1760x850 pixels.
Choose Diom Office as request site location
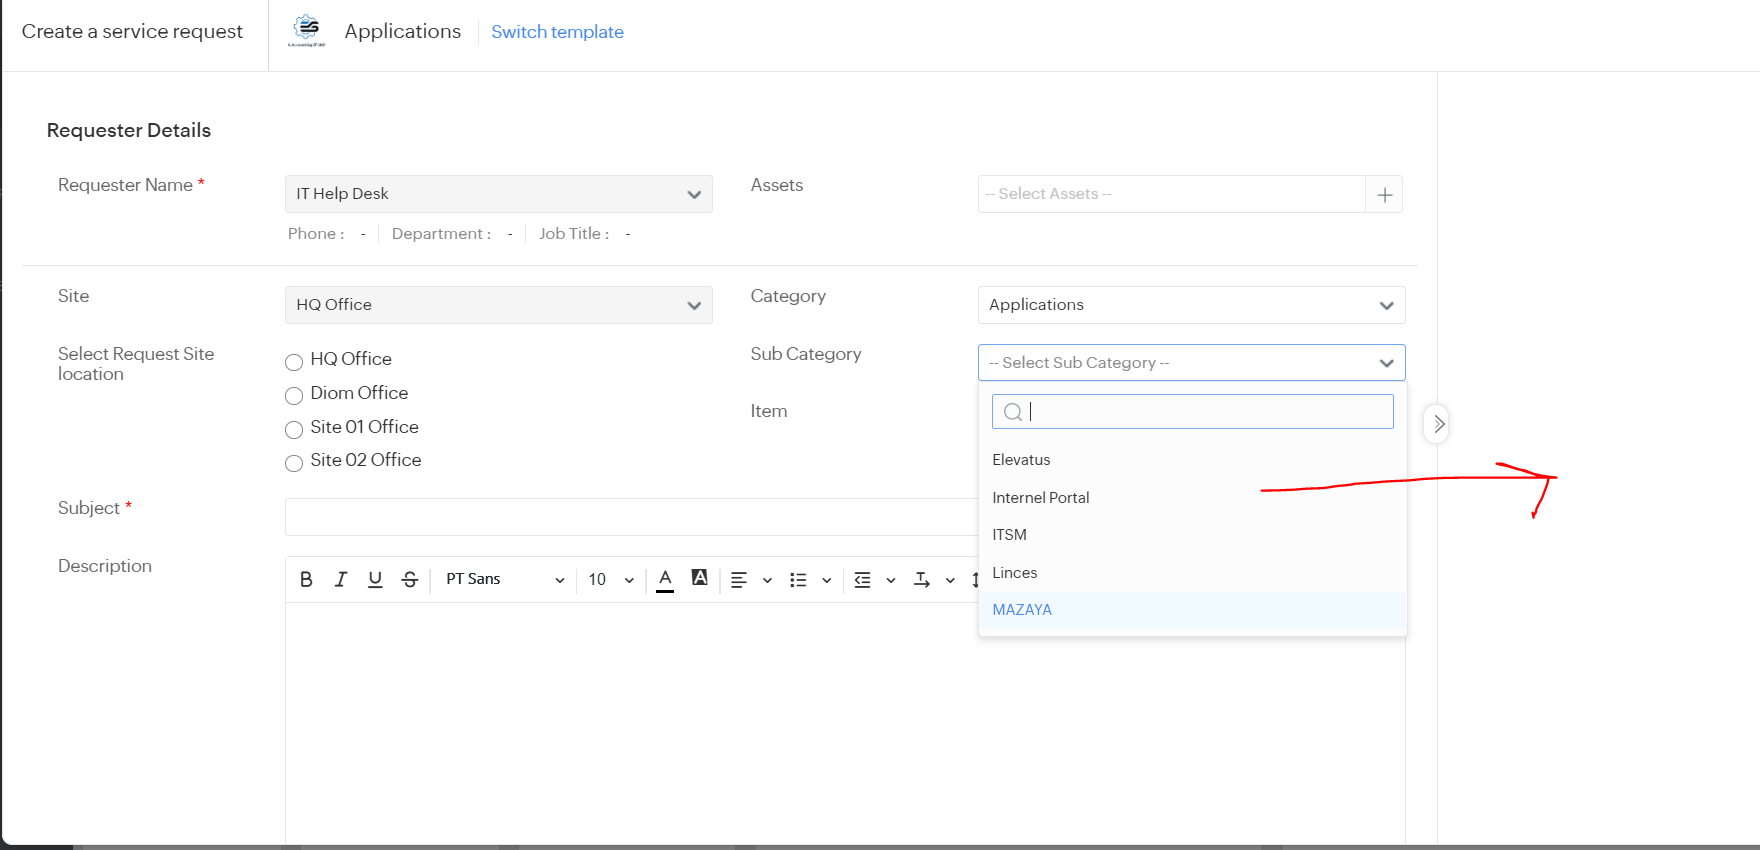point(294,396)
